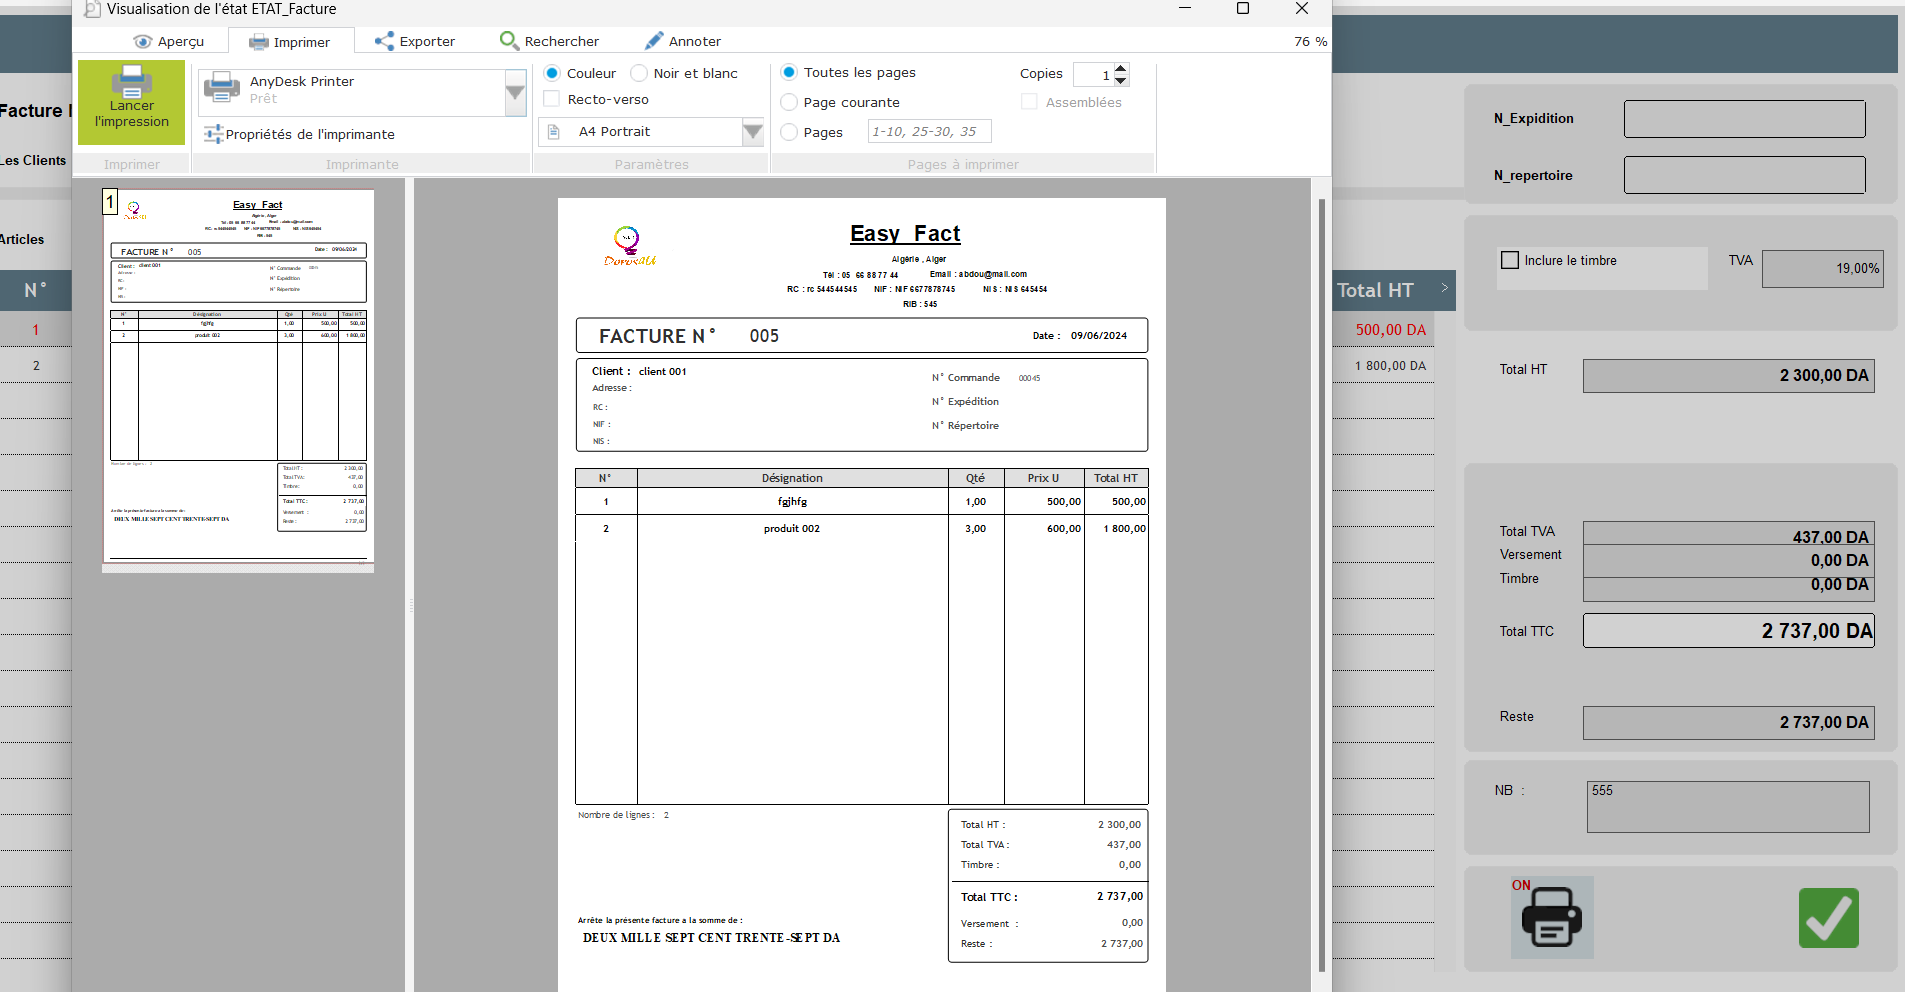Viewport: 1905px width, 992px height.
Task: Click the Annoter pencil icon
Action: [654, 41]
